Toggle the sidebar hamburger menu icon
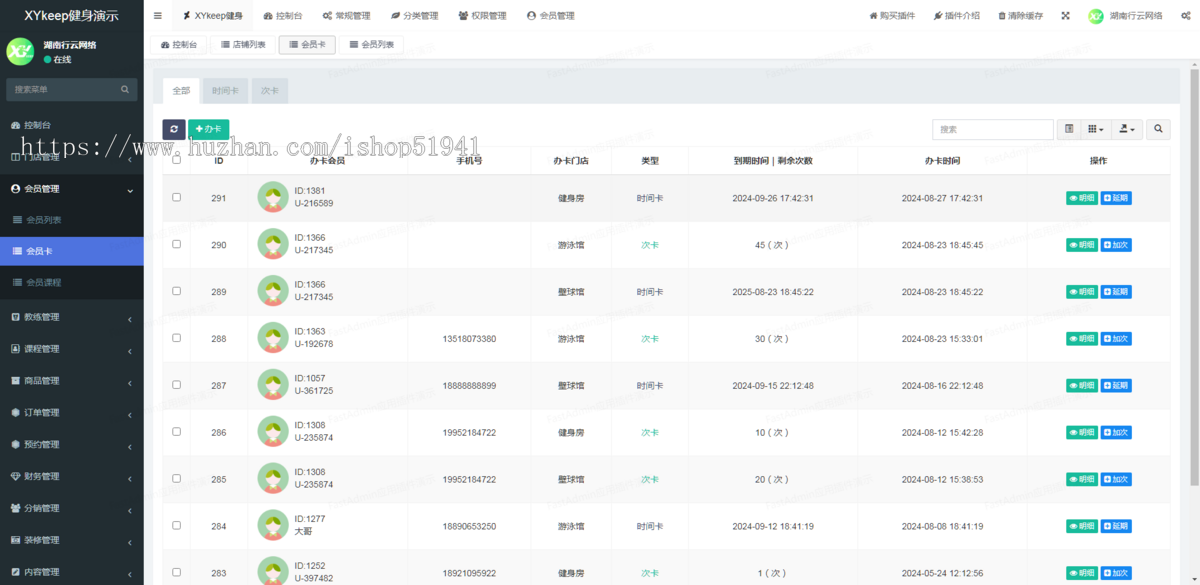Viewport: 1200px width, 585px height. point(158,16)
